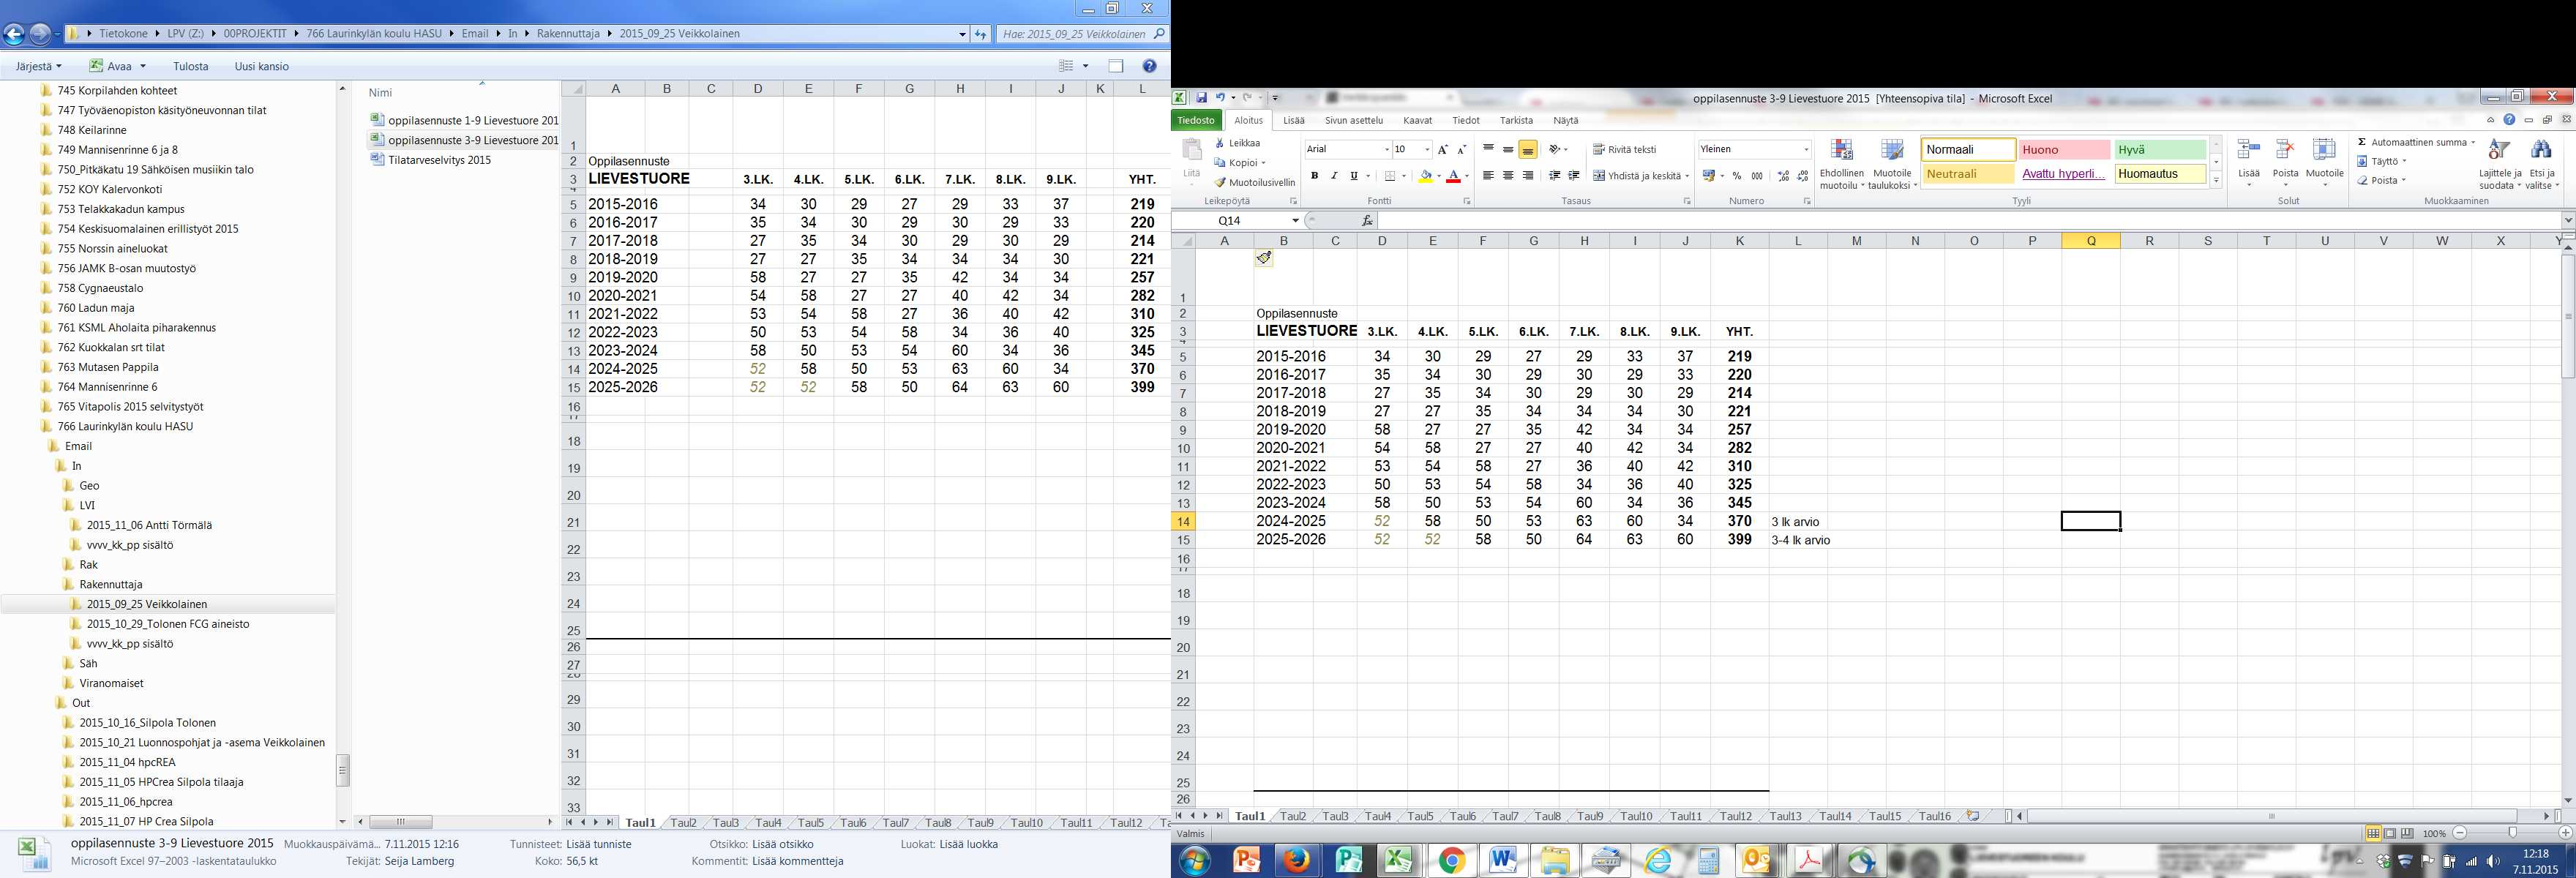
Task: Click the Muotoile format cells icon
Action: 2324,151
